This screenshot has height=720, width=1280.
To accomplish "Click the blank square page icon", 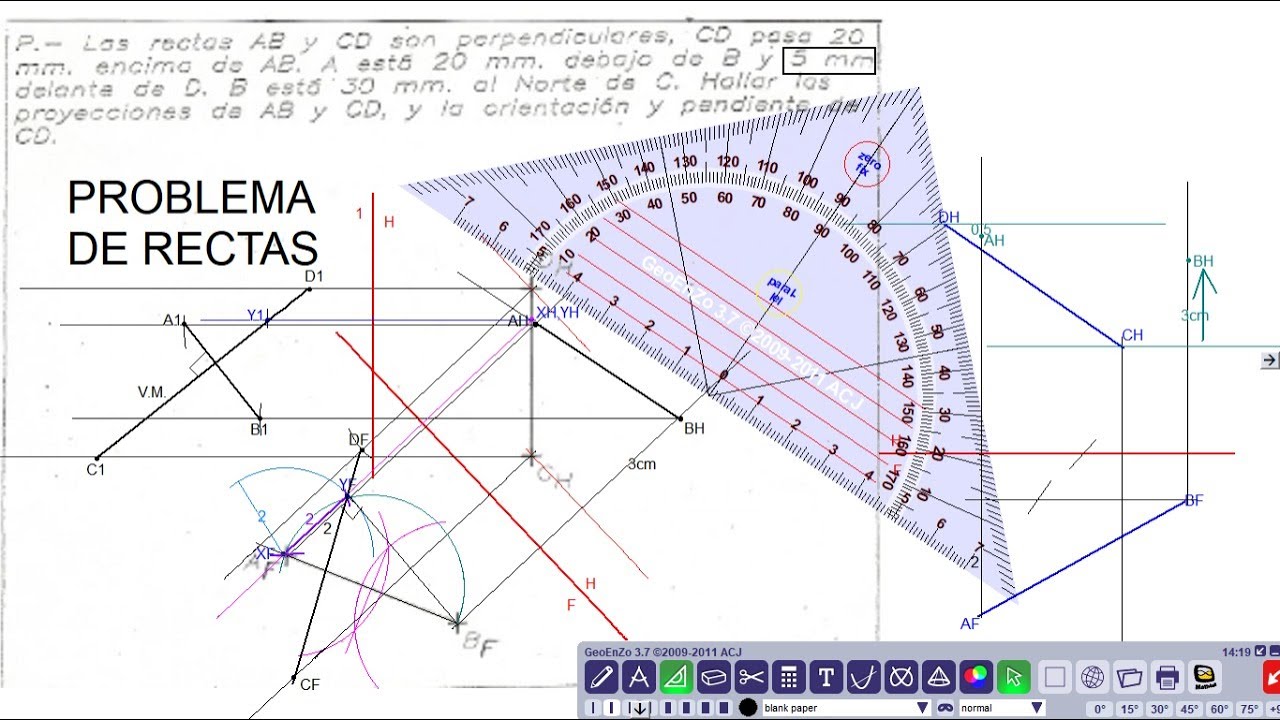I will (x=1055, y=677).
